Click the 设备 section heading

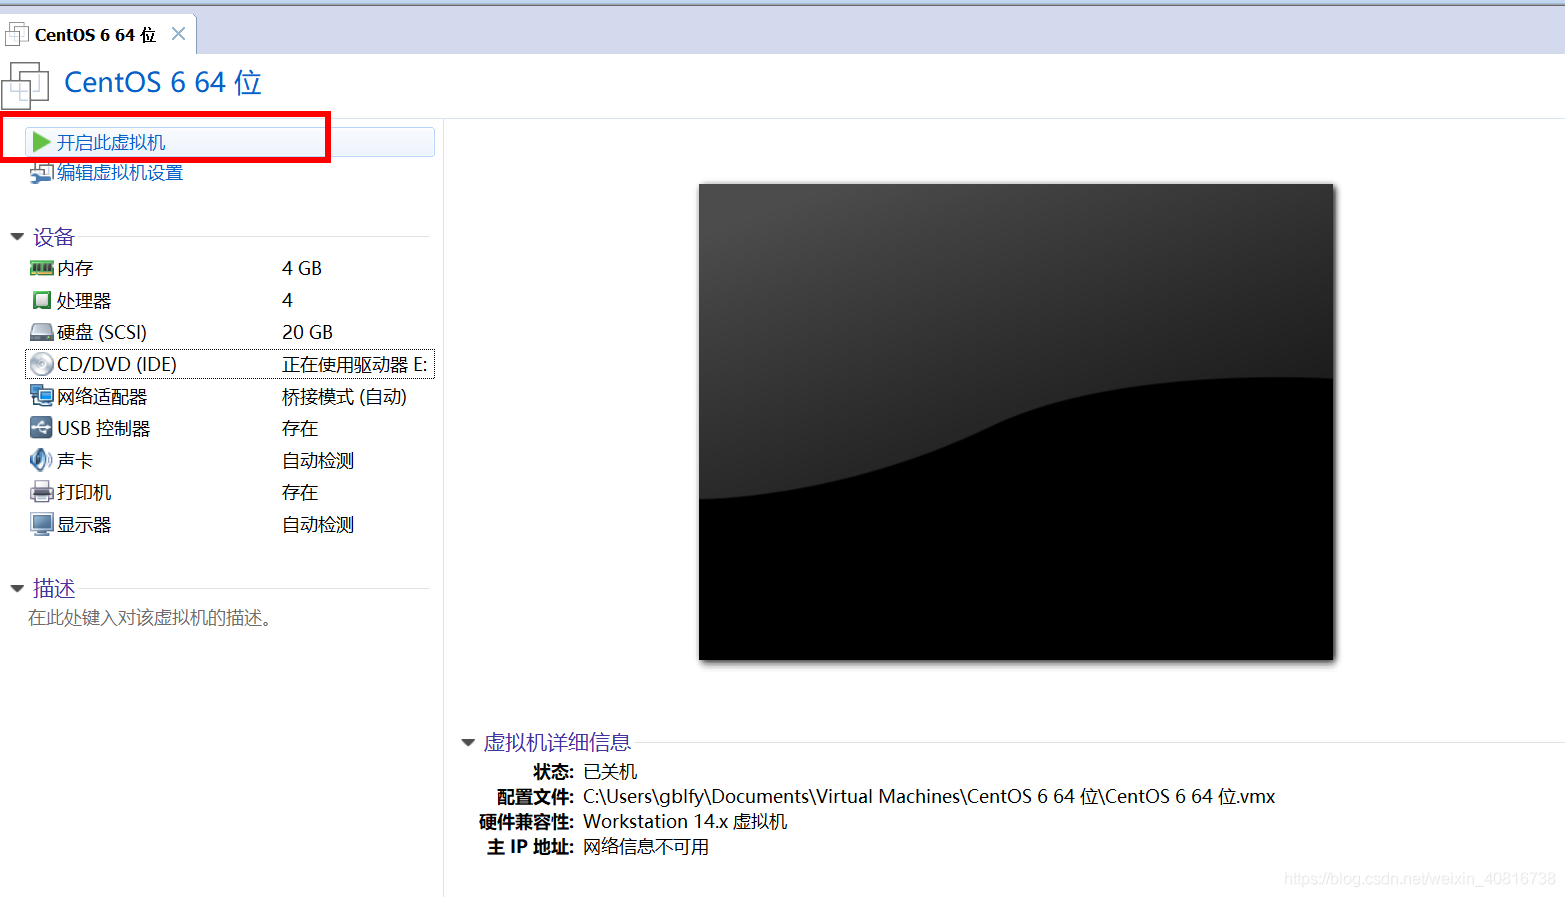(x=54, y=237)
